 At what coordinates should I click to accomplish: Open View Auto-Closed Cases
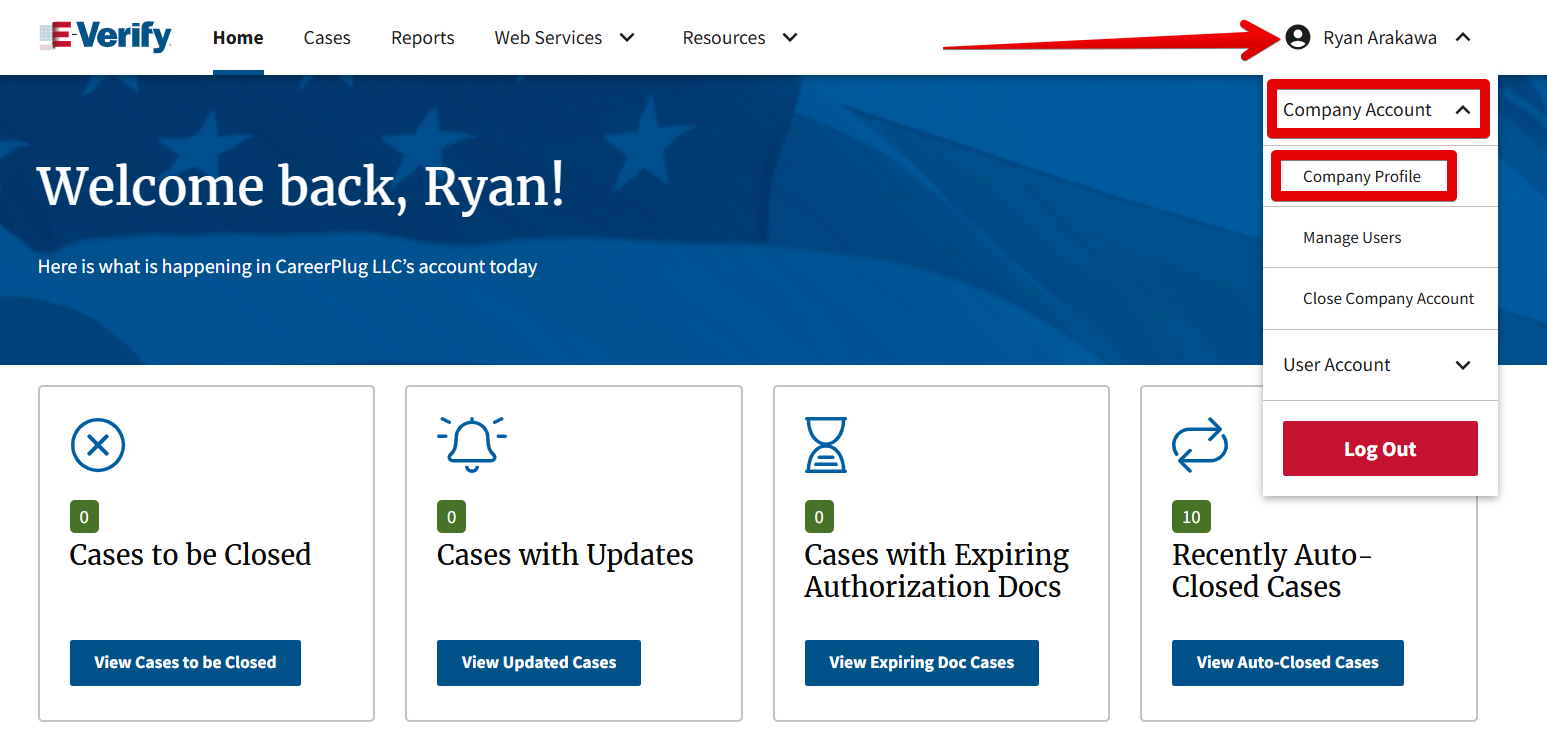[x=1287, y=662]
